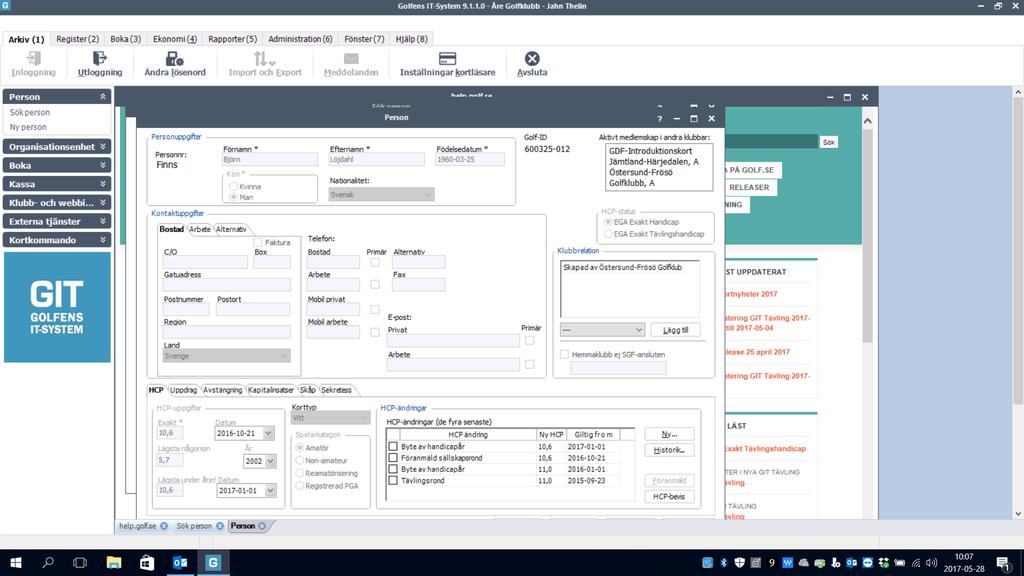Screen dimensions: 1024x576
Task: Click the Ny... HCP button
Action: click(x=669, y=434)
